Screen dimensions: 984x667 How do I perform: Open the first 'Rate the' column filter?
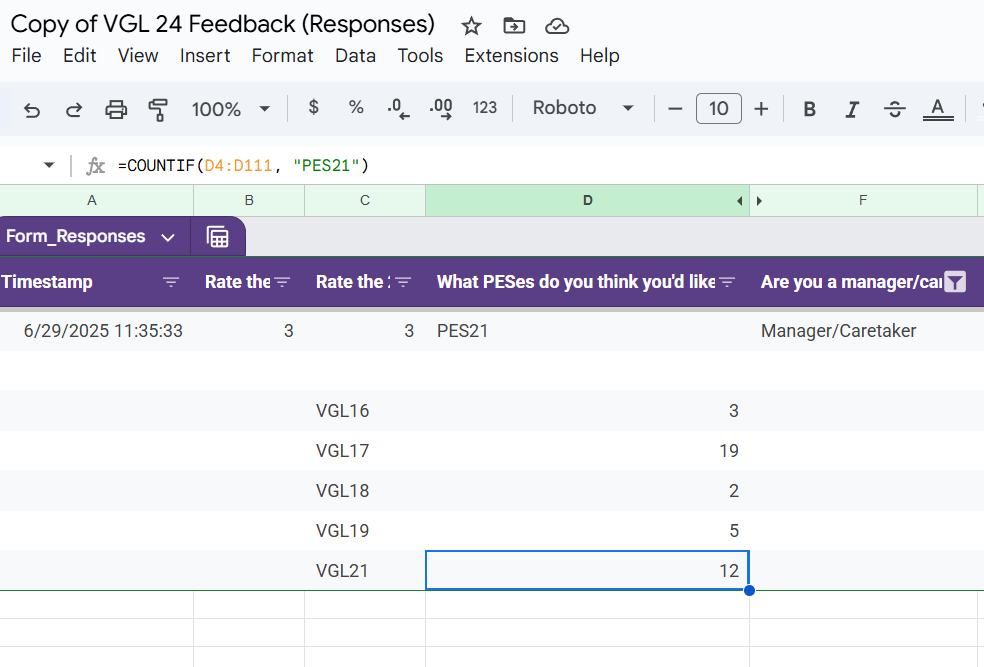pyautogui.click(x=282, y=282)
